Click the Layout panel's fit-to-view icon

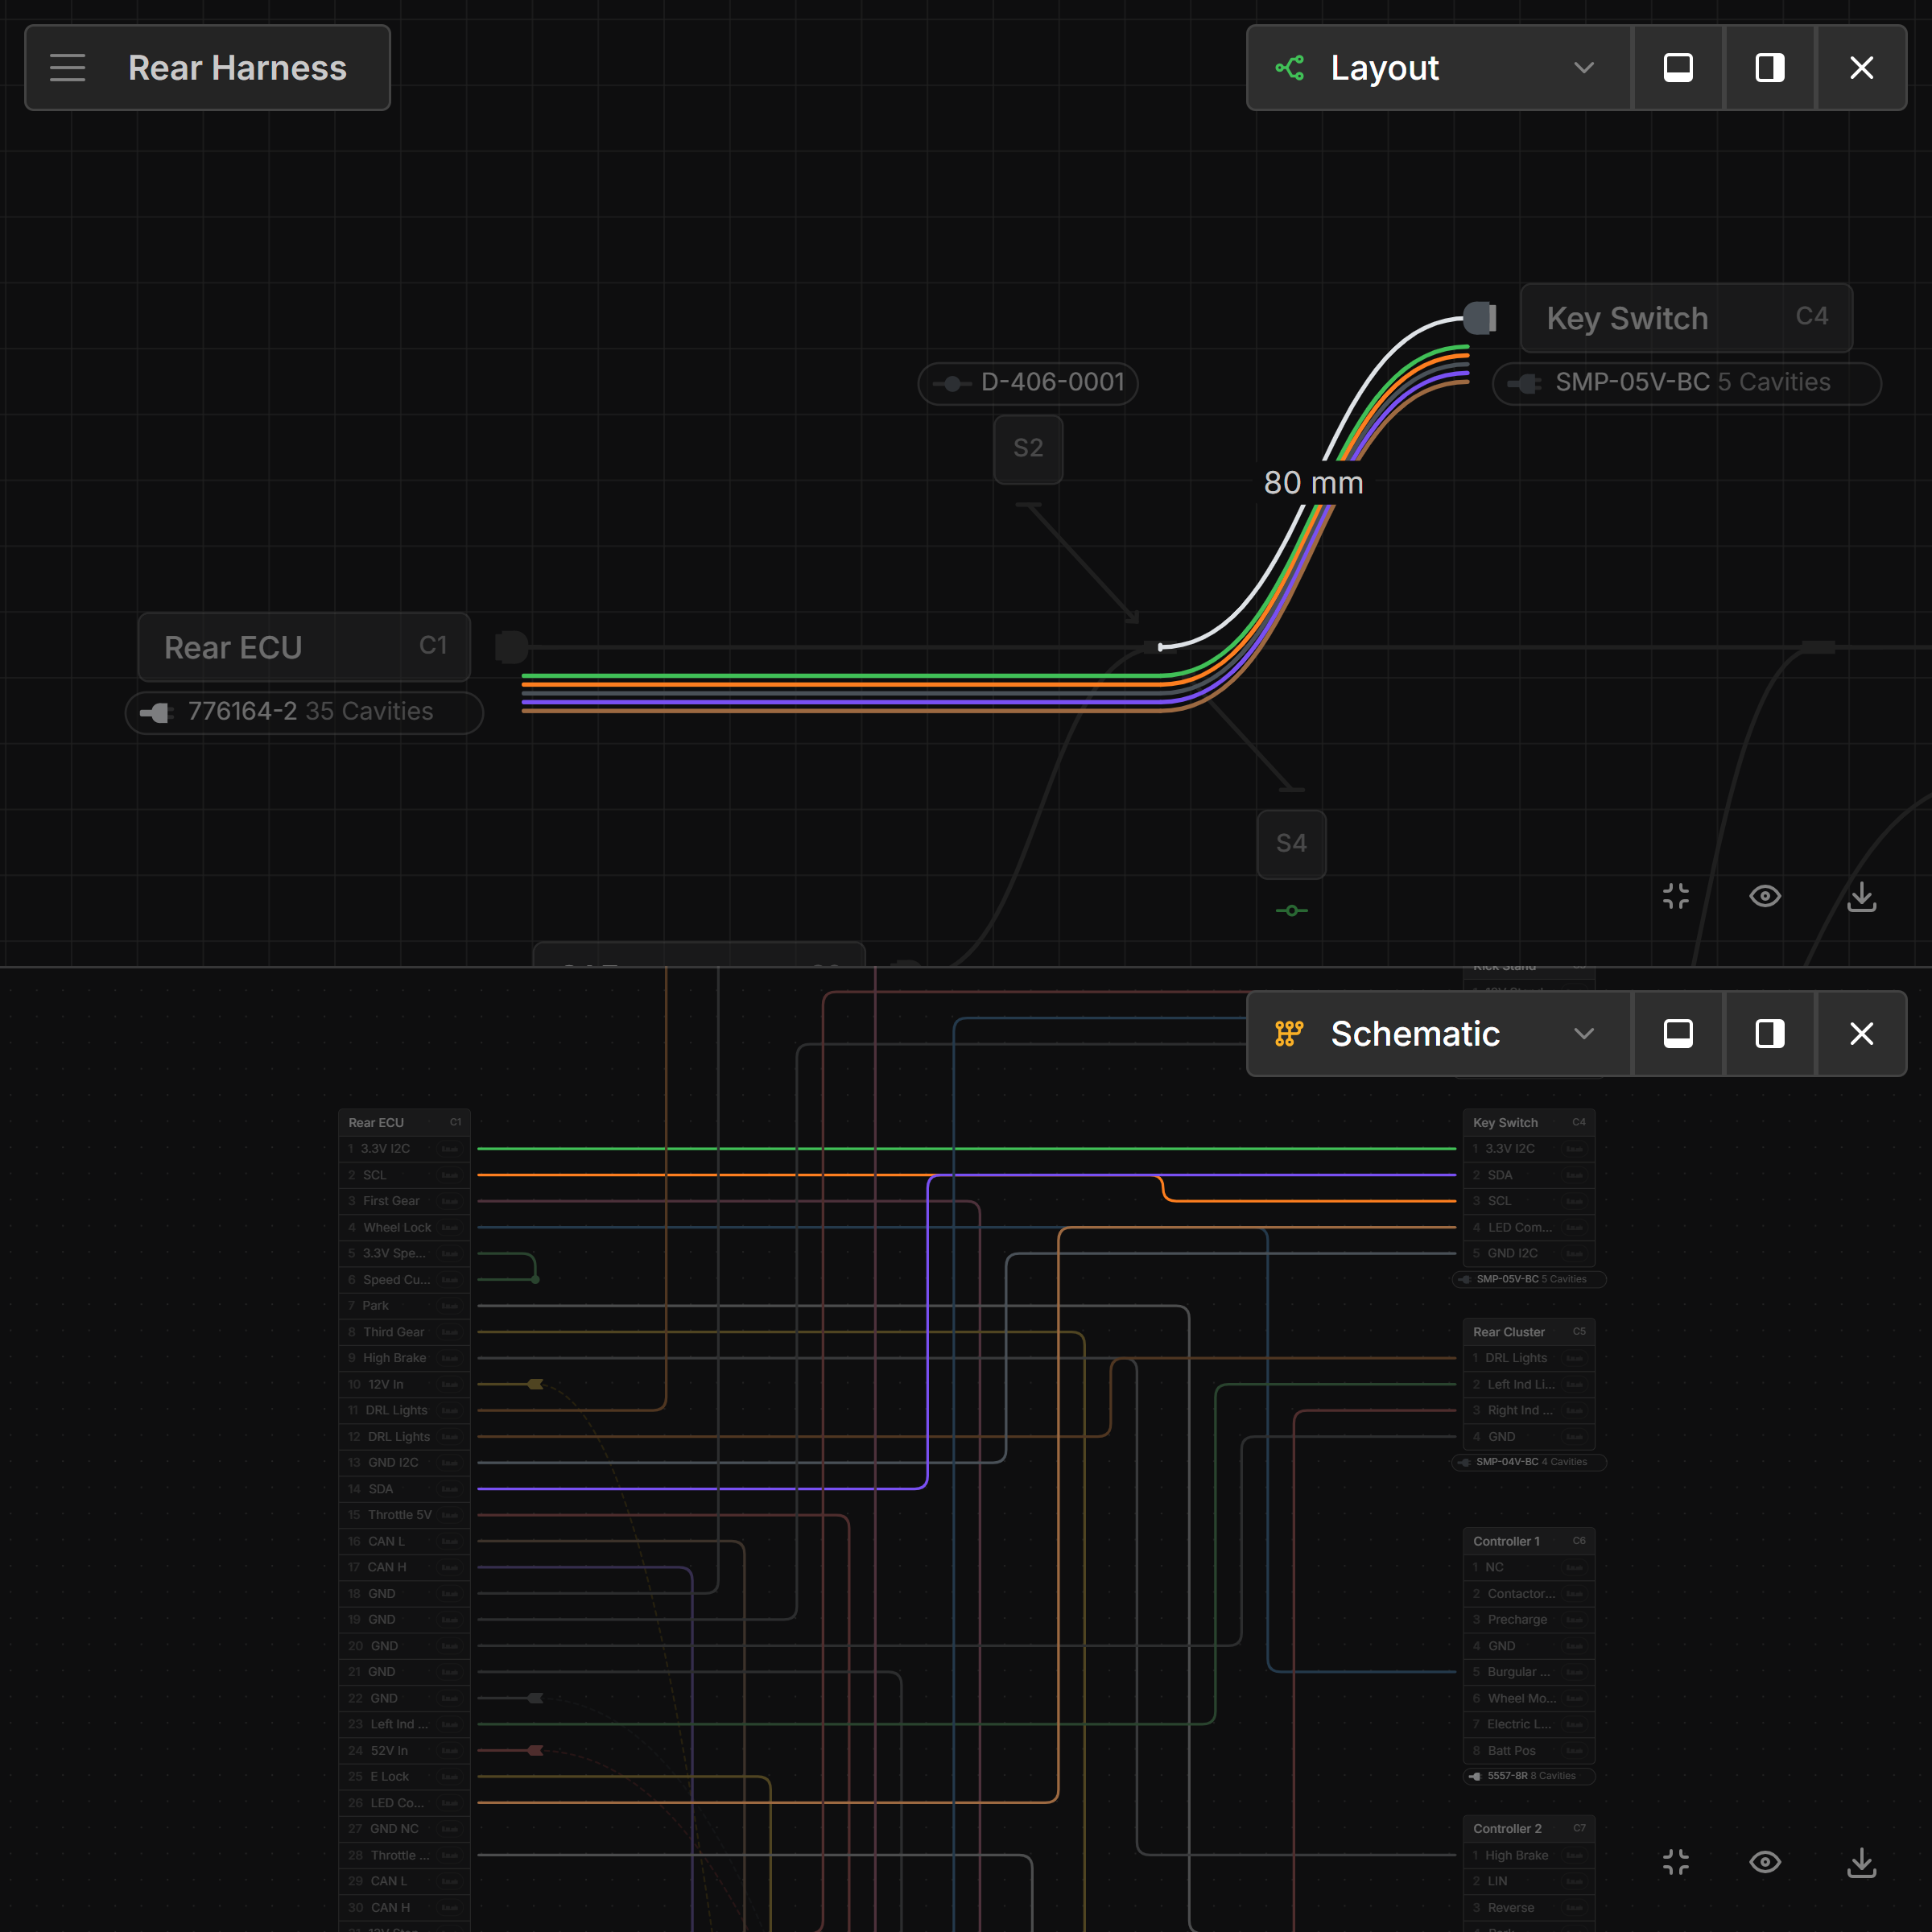coord(1676,896)
